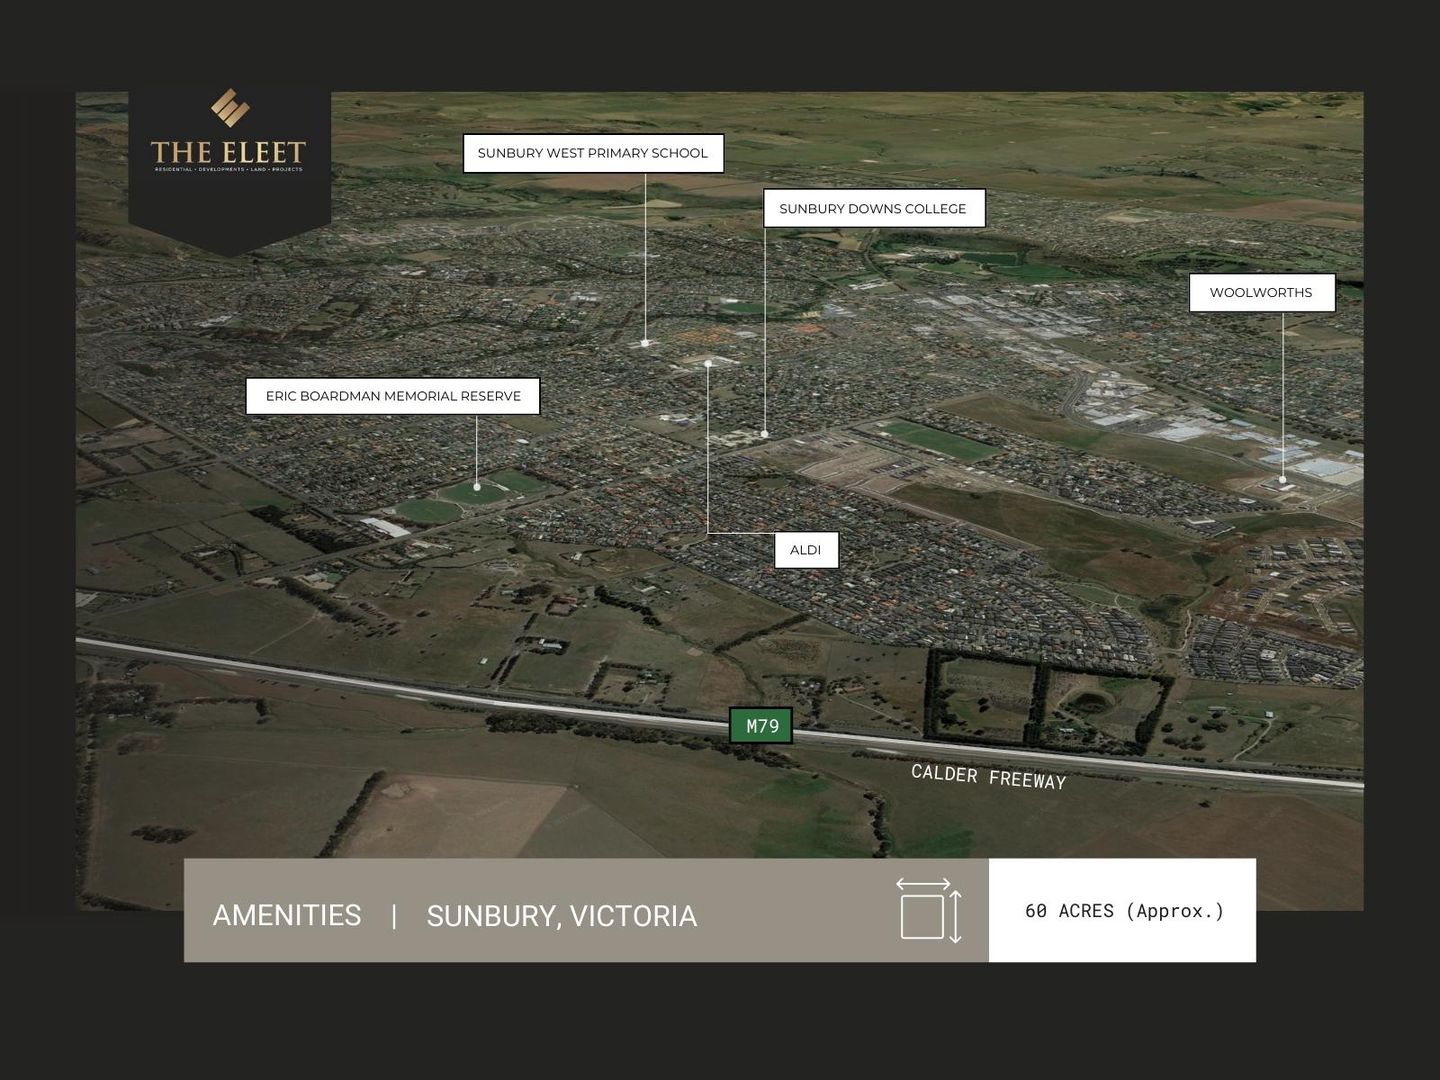Switch to the AMENITIES tab
This screenshot has width=1440, height=1080.
pos(286,915)
